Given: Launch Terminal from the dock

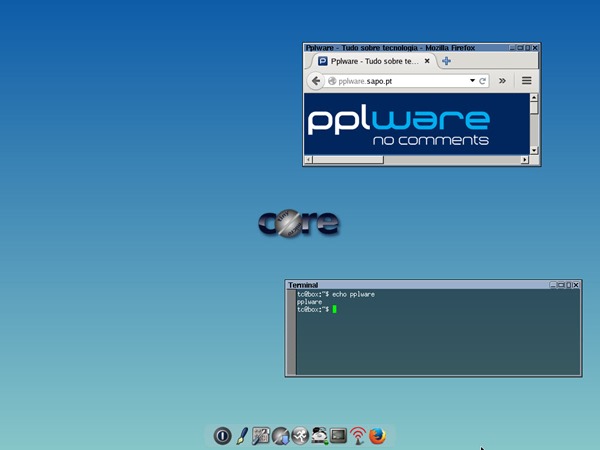Looking at the screenshot, I should click(338, 435).
